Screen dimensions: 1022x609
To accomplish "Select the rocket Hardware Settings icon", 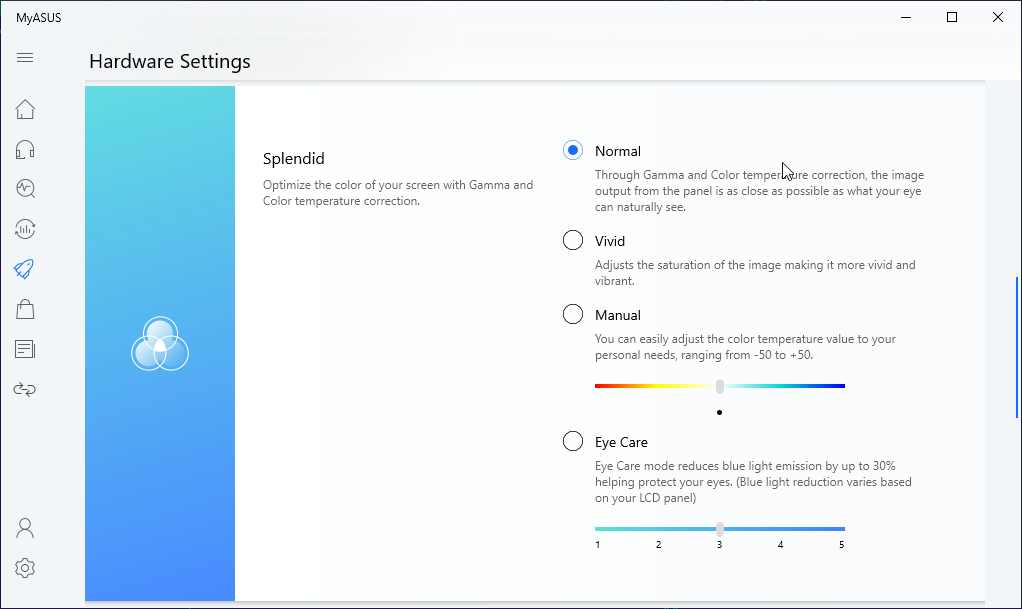I will (x=25, y=268).
